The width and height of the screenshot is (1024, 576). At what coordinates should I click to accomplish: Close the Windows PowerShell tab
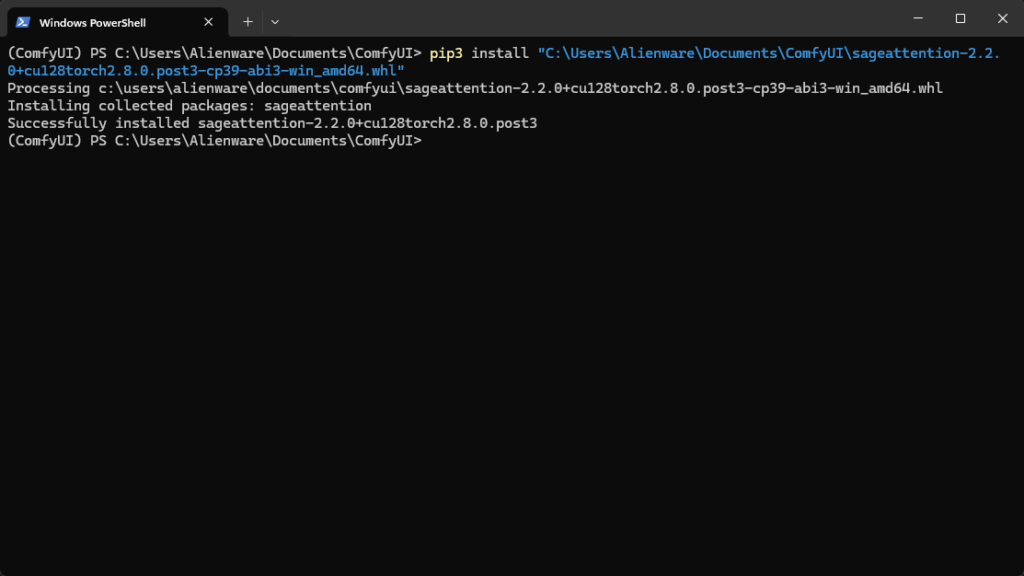(208, 22)
